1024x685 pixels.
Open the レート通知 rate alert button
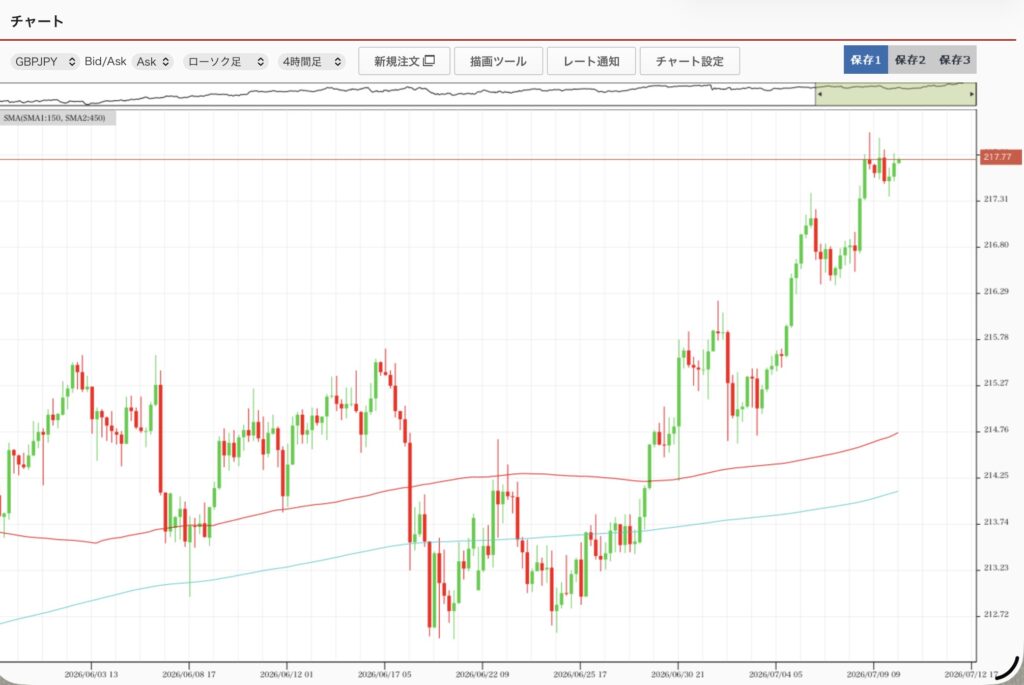click(x=591, y=61)
